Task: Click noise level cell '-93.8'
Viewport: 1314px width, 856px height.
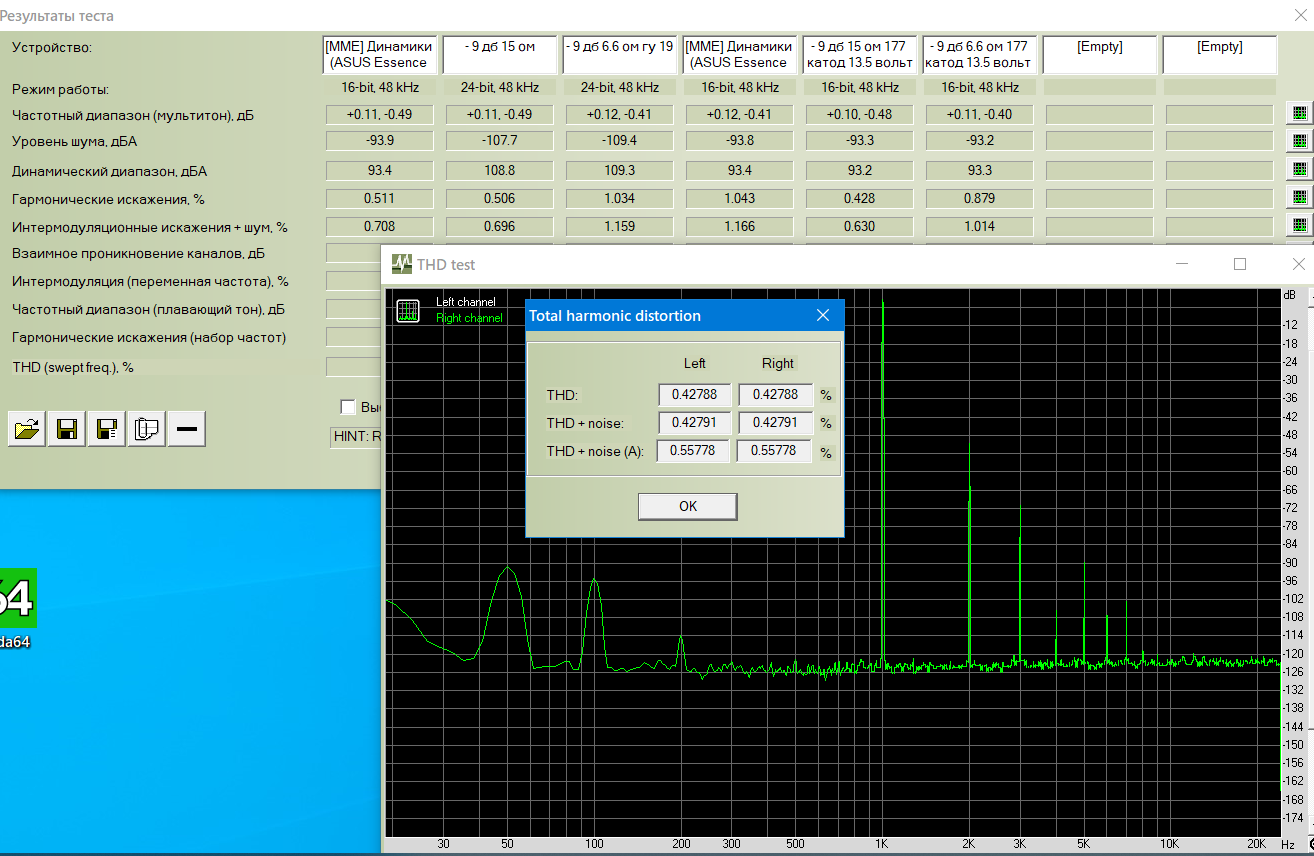Action: [740, 142]
